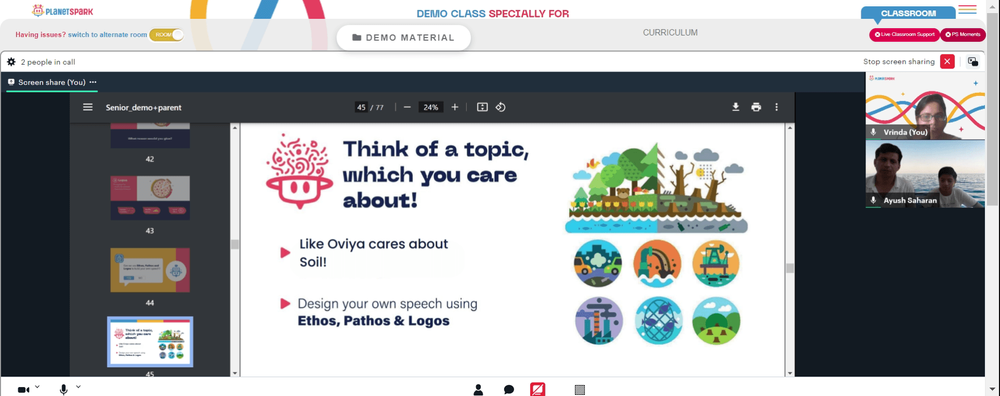Open call settings gear icon

11,62
